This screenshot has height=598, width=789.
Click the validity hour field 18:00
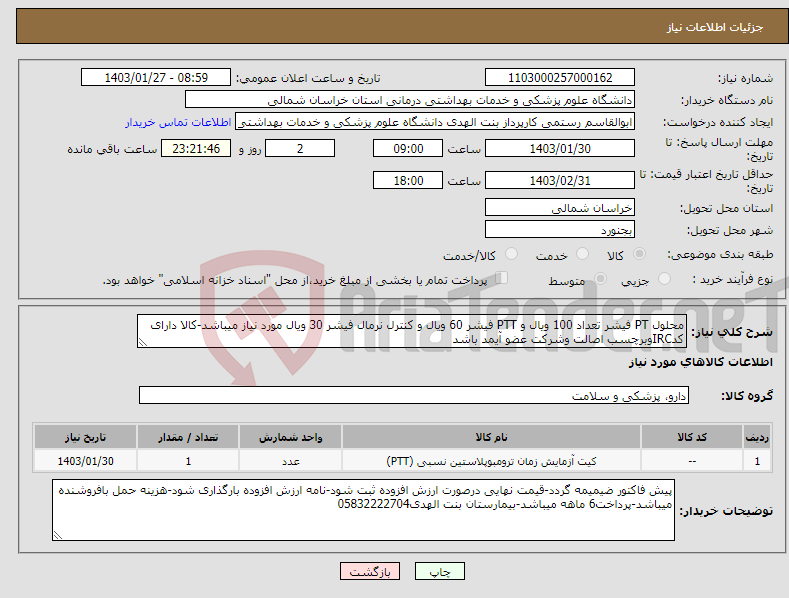coord(408,180)
